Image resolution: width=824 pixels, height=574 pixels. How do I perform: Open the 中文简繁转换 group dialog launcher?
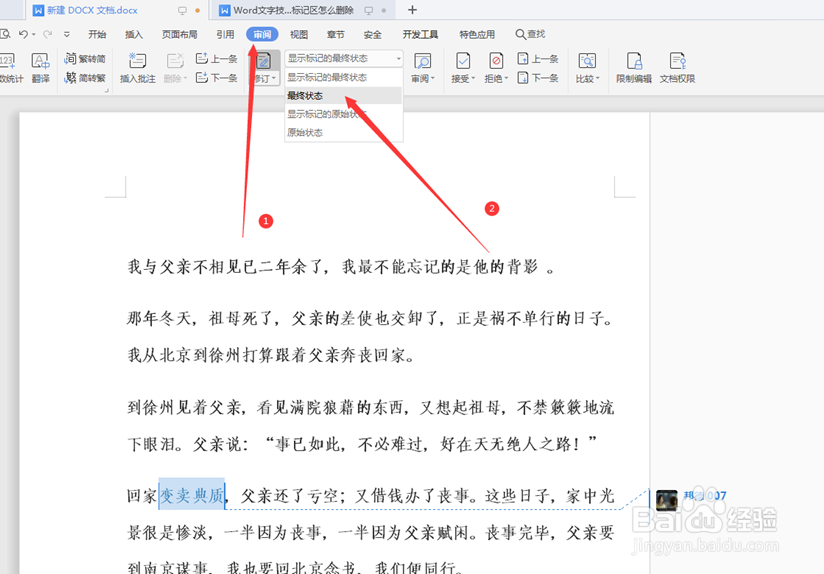pos(107,91)
